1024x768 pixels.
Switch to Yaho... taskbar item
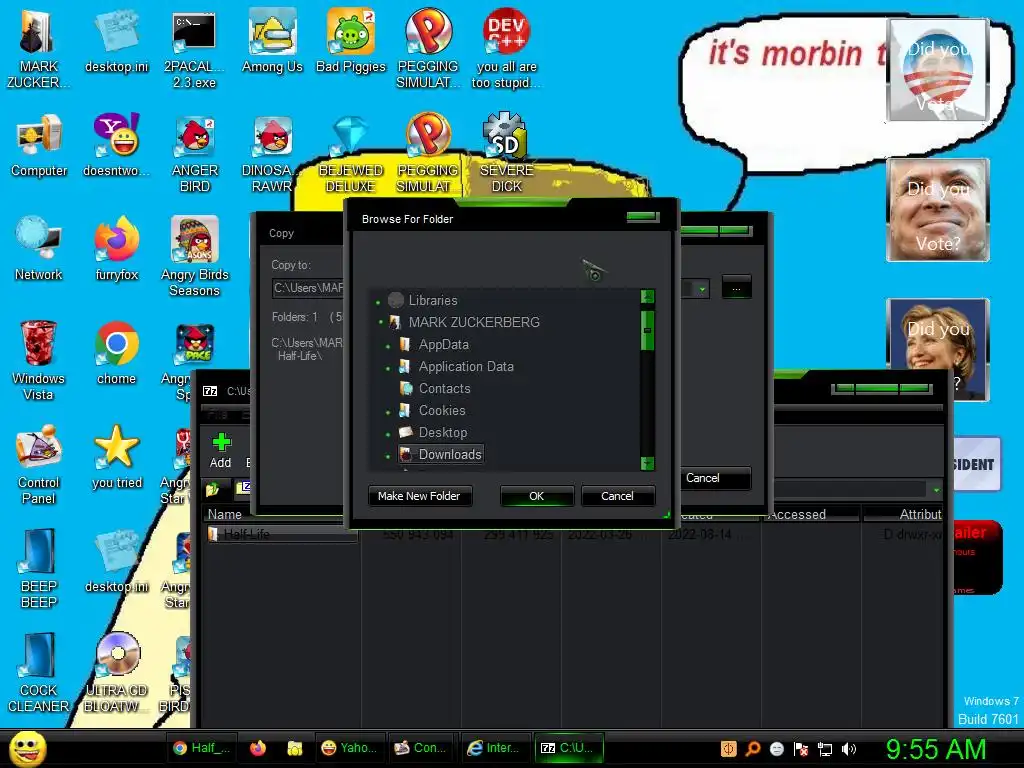349,748
